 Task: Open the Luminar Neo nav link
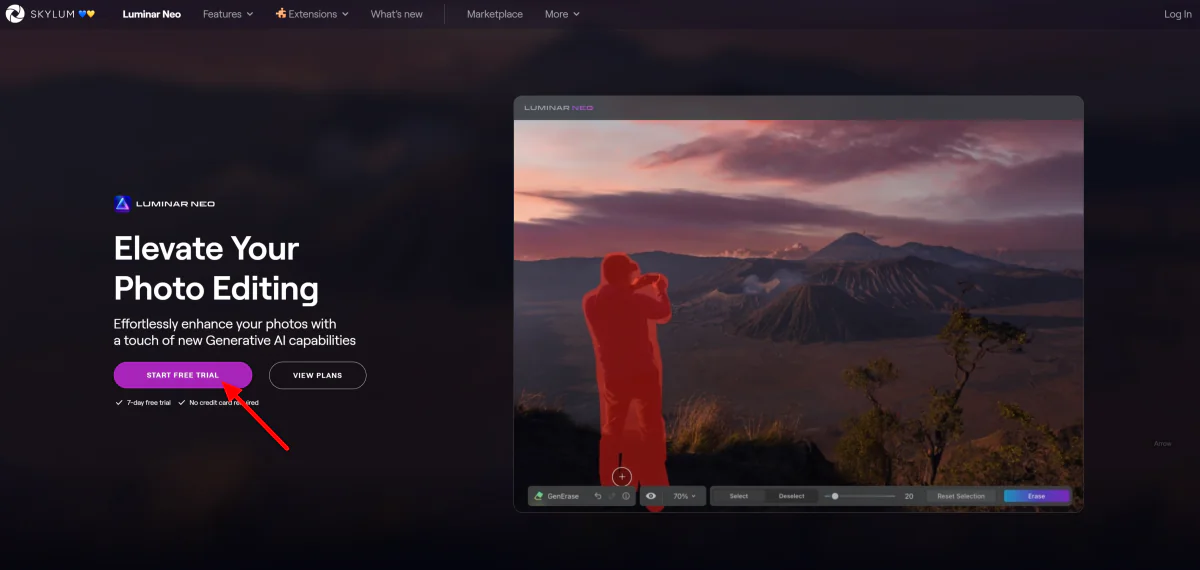(152, 14)
